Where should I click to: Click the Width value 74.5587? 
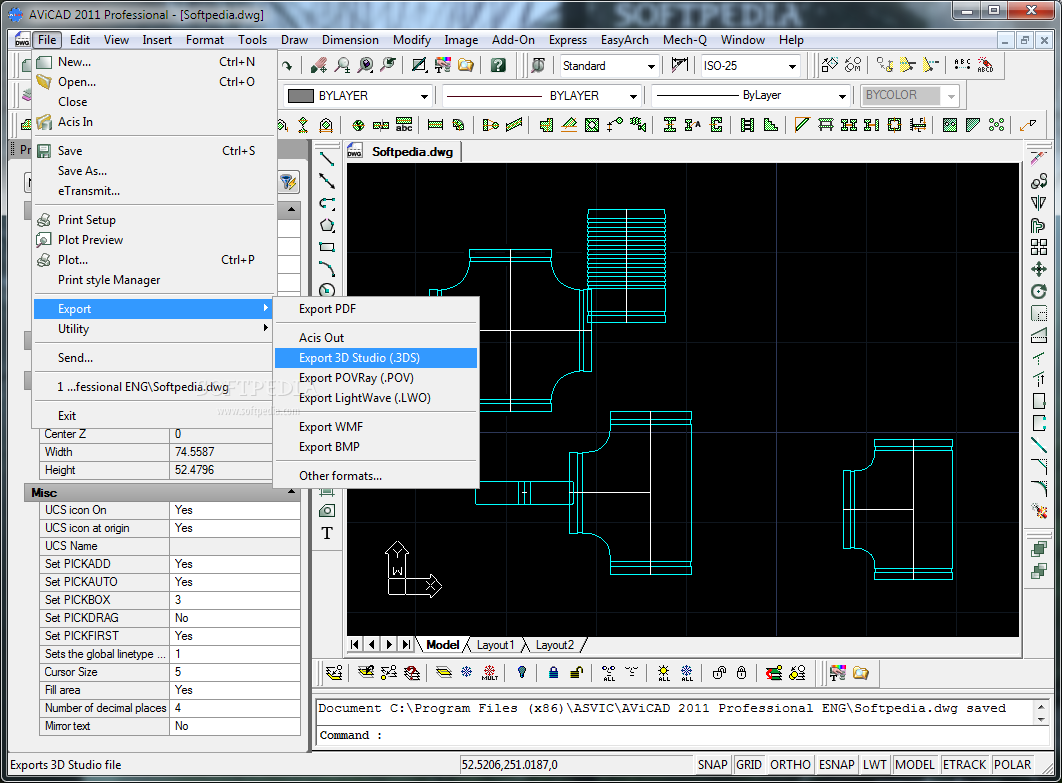222,452
